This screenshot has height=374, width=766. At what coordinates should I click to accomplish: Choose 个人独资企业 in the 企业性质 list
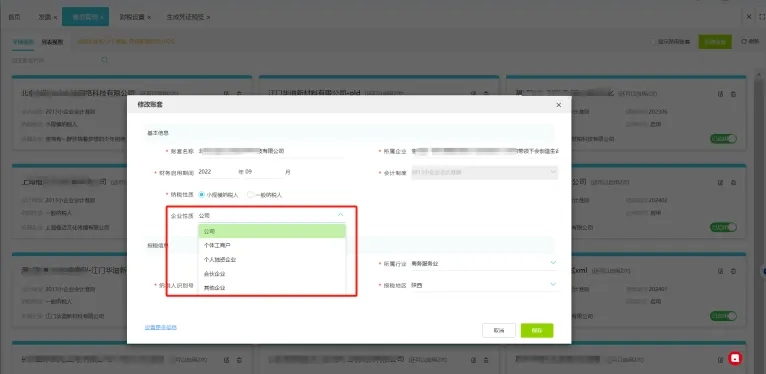pyautogui.click(x=272, y=259)
